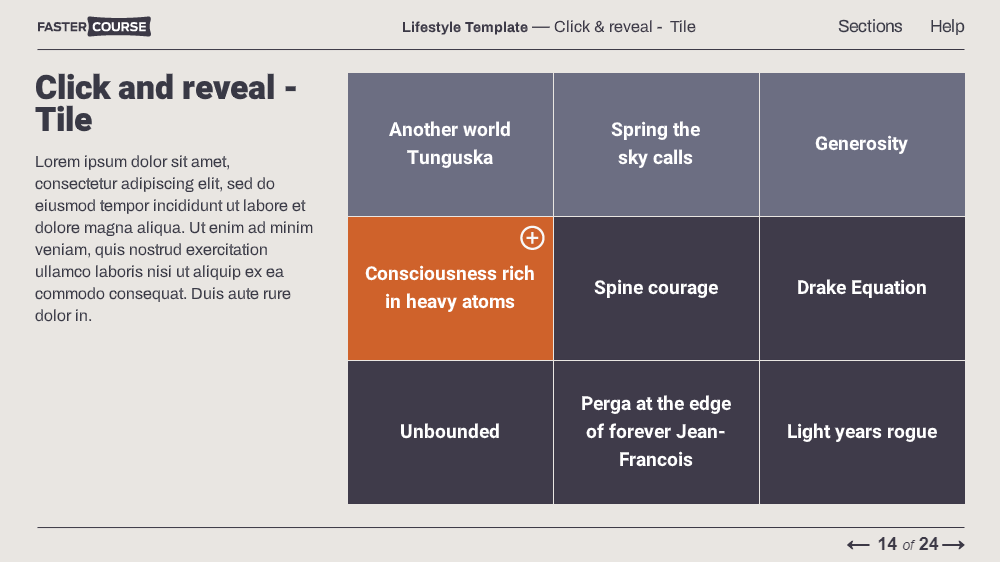The width and height of the screenshot is (1000, 562).
Task: Go to next slide arrow
Action: (953, 545)
